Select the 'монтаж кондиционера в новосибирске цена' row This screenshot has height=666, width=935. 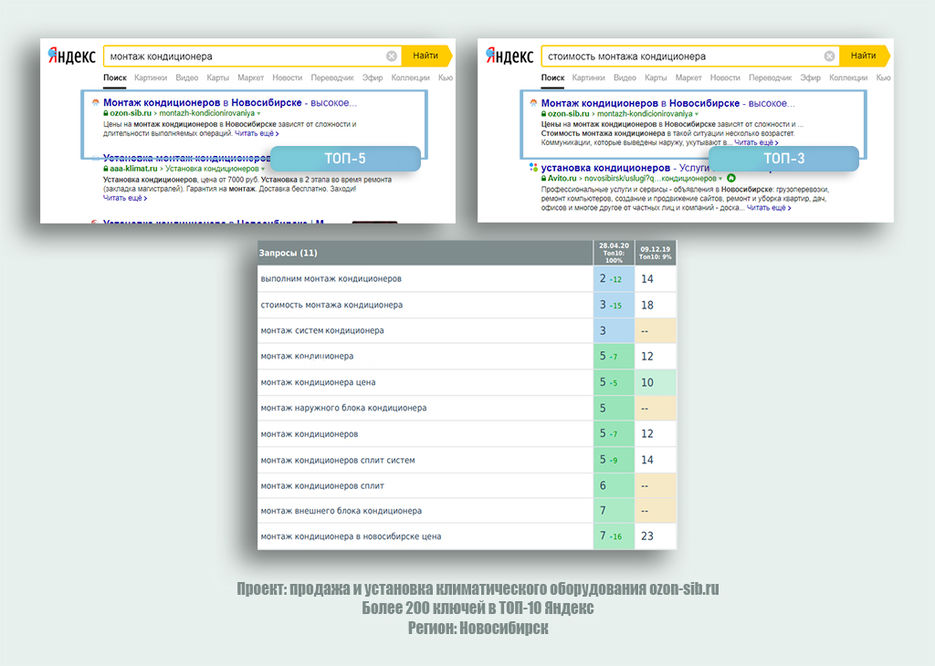tap(467, 536)
